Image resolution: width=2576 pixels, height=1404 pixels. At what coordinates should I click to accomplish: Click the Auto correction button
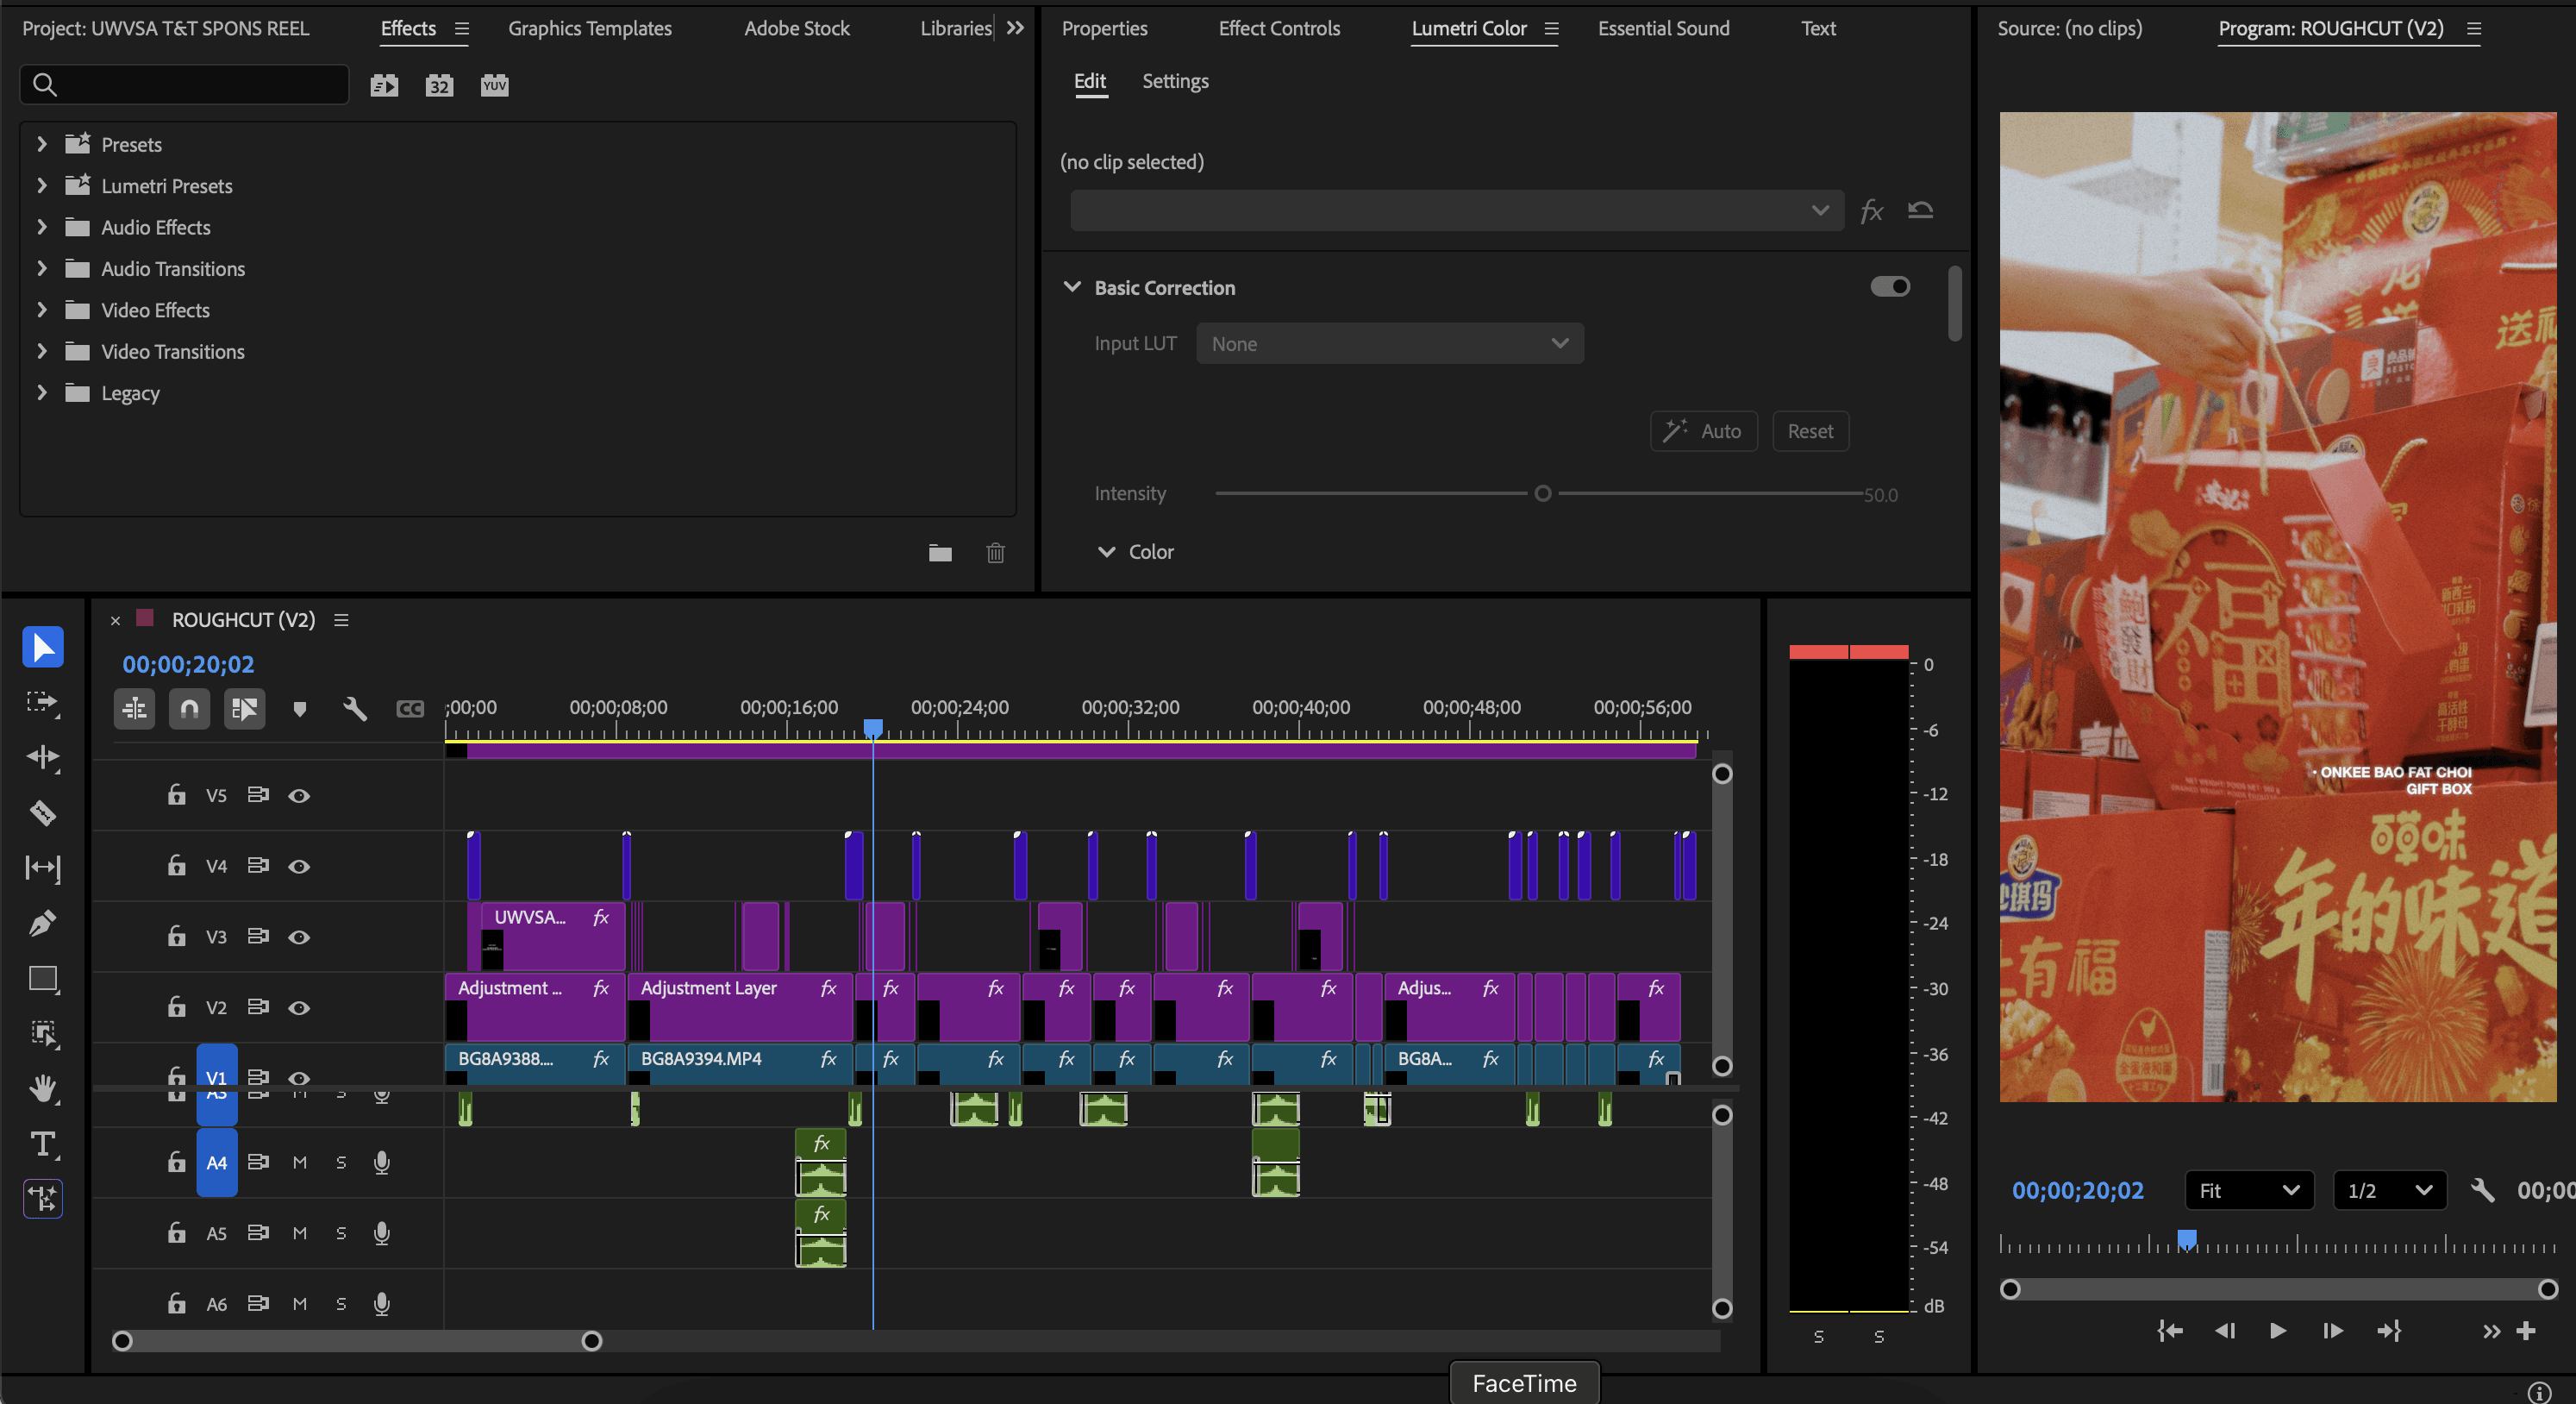pos(1703,431)
